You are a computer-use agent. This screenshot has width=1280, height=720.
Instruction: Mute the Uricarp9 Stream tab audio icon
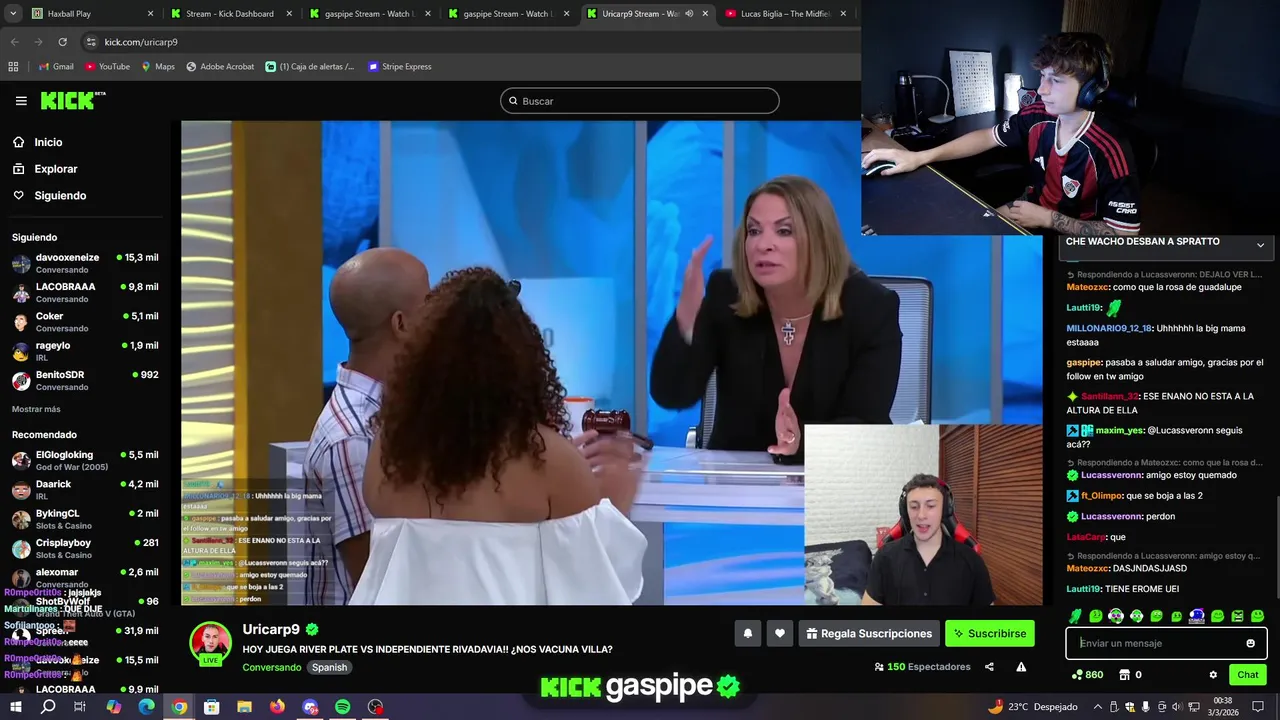[x=689, y=14]
